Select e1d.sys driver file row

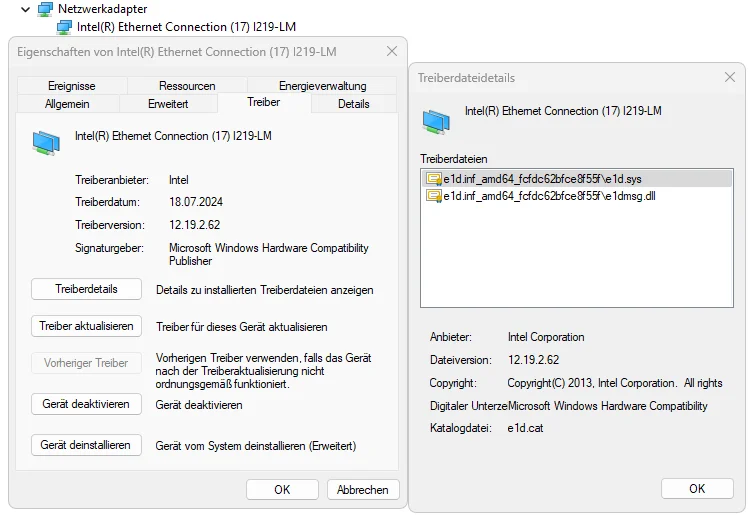[577, 179]
